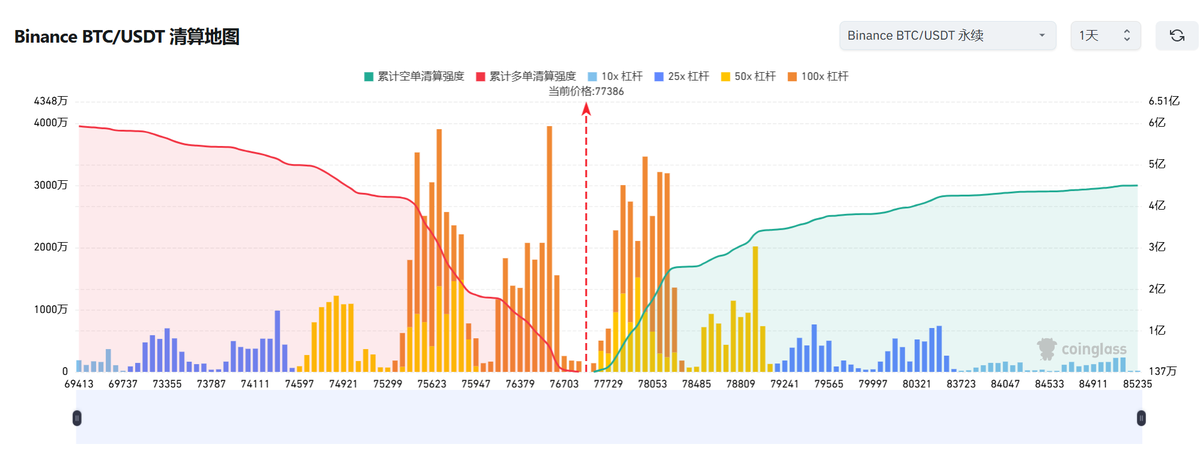
Task: Toggle the 25x 杠杆 legend series
Action: point(681,76)
